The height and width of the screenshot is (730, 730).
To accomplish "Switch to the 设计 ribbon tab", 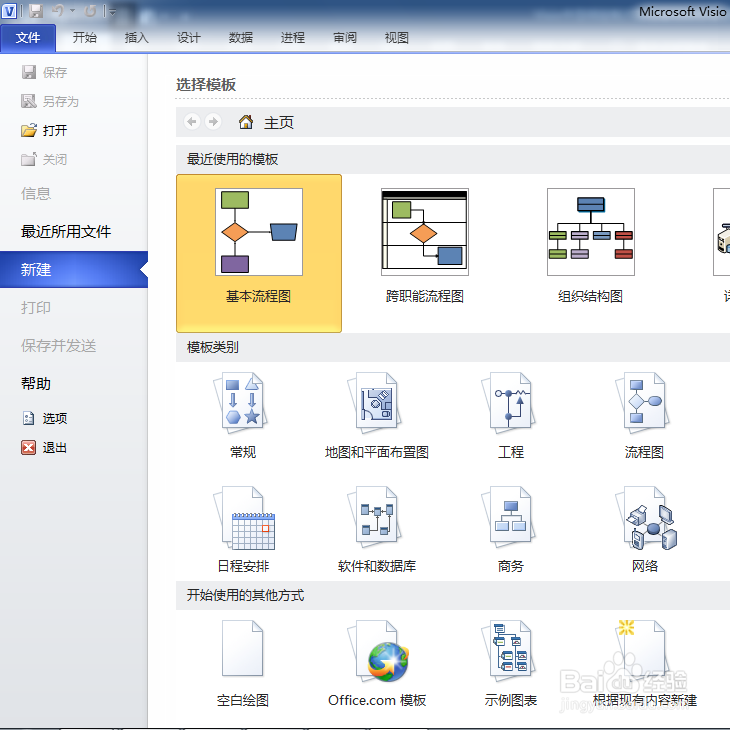I will 189,38.
